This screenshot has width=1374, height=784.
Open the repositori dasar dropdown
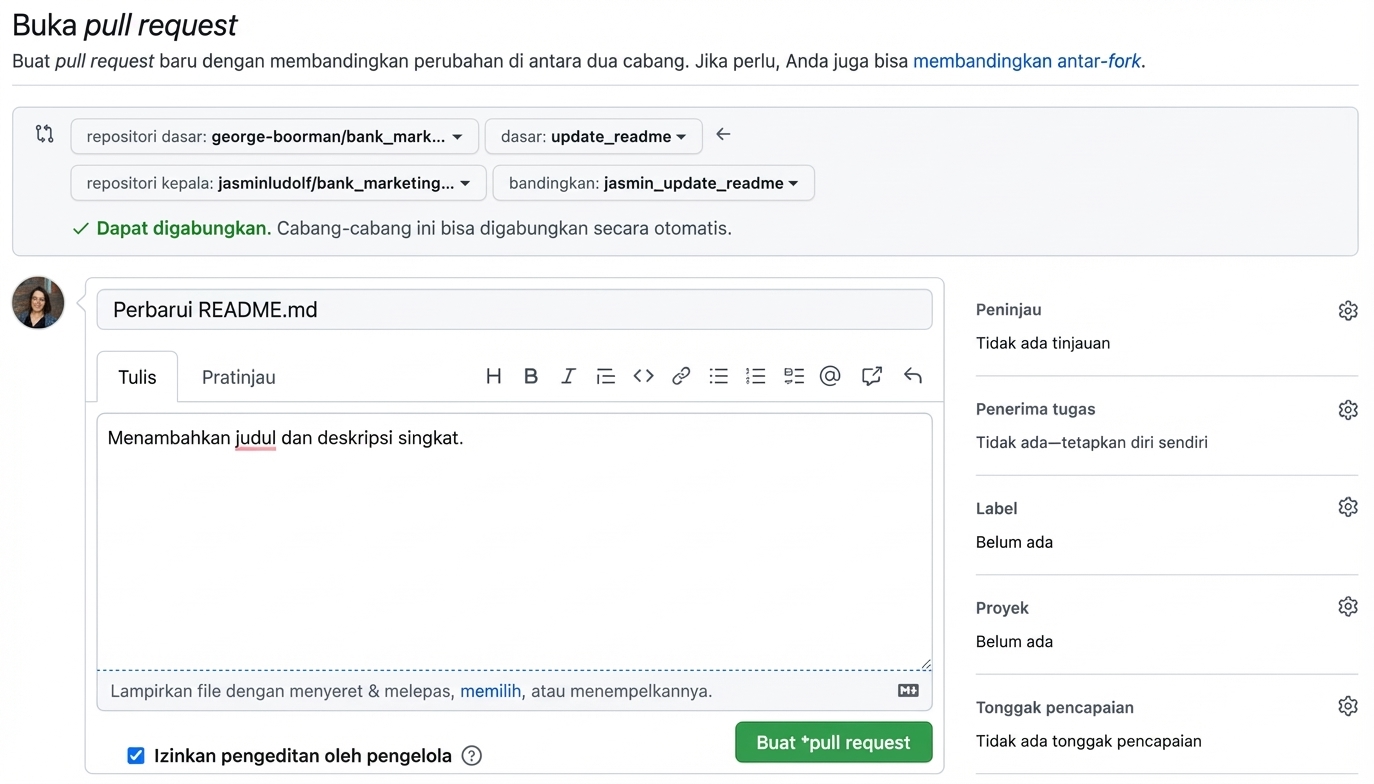275,137
